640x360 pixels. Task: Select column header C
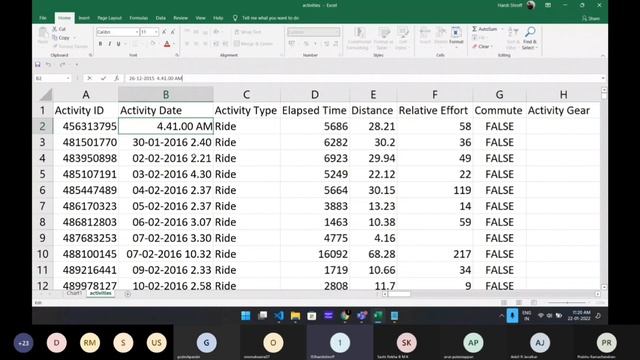247,95
